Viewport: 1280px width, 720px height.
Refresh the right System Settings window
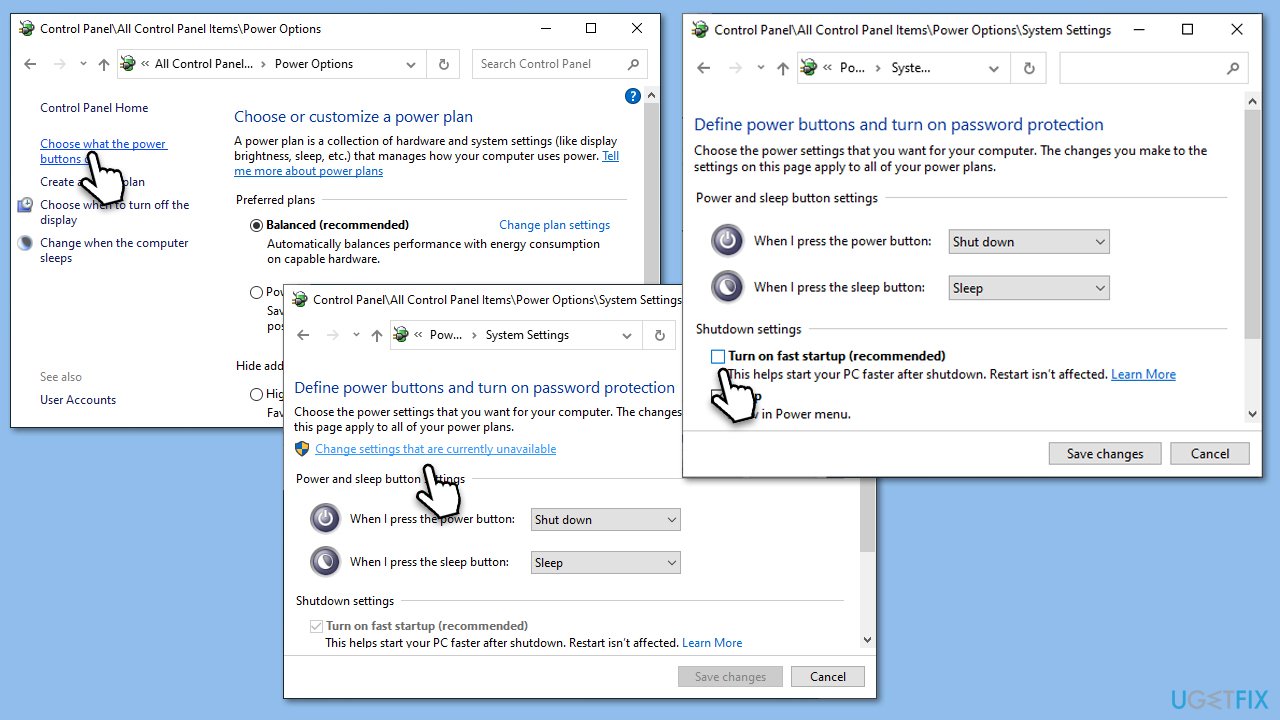1029,68
